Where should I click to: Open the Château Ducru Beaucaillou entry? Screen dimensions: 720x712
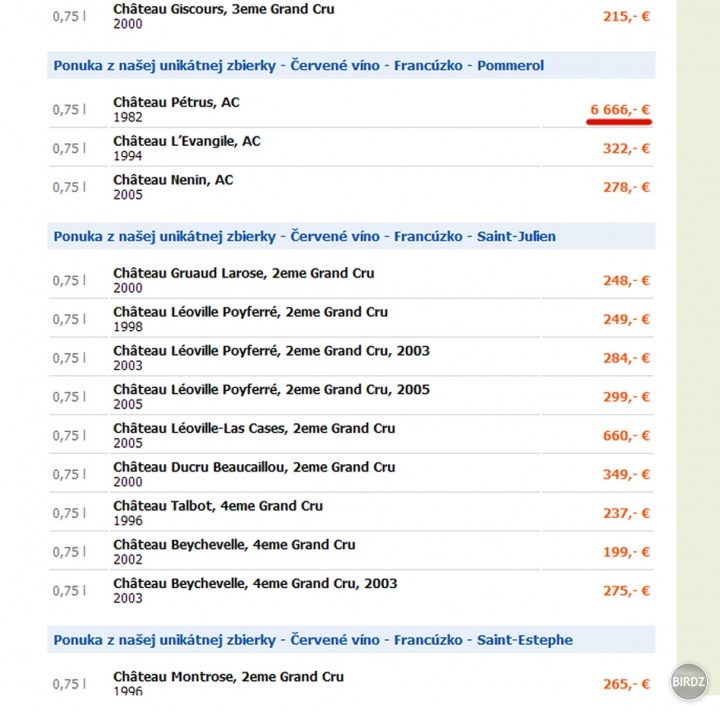pos(254,467)
